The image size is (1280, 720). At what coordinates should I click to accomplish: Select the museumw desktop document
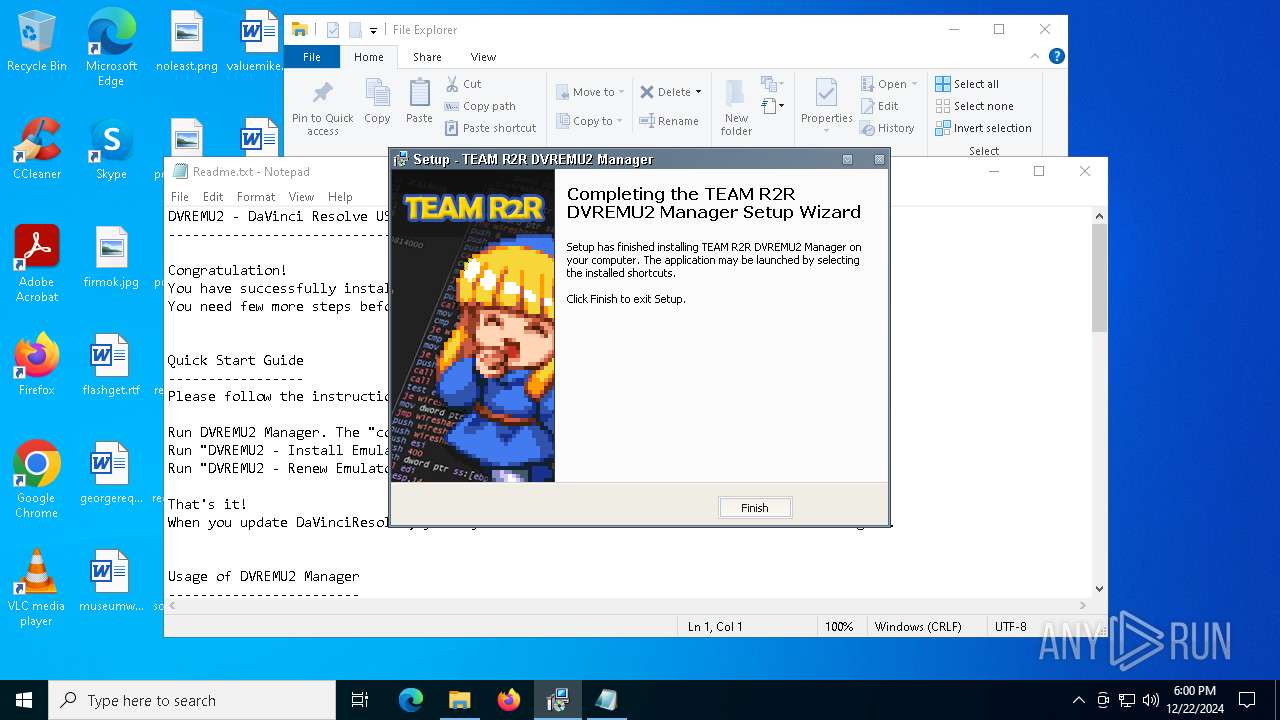click(111, 582)
